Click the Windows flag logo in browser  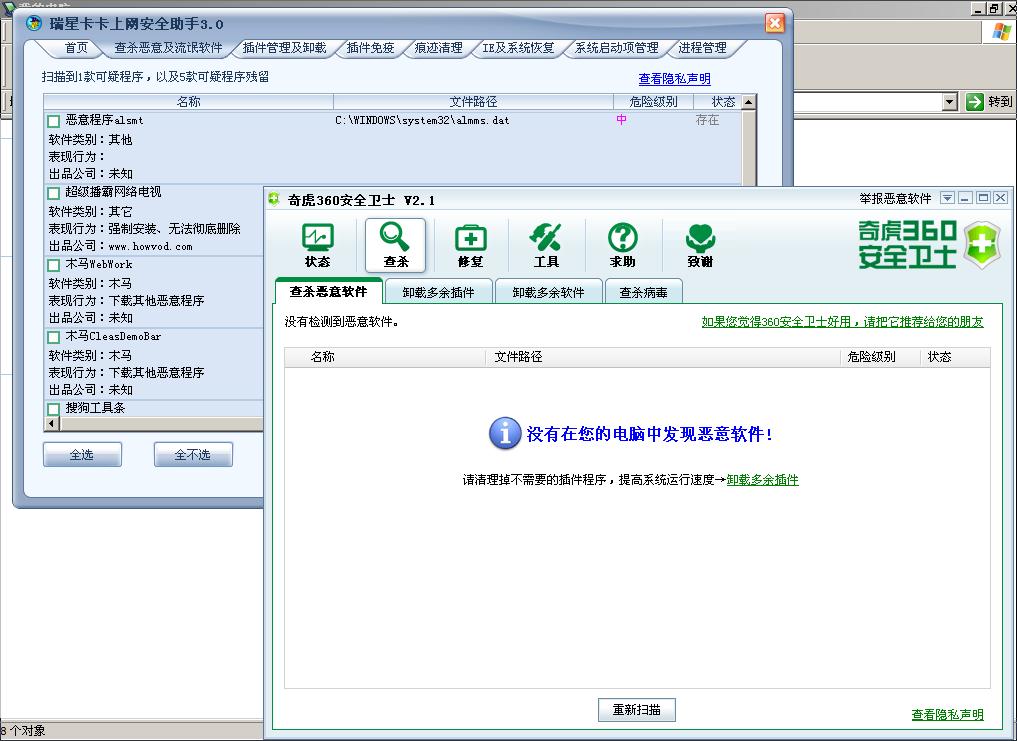1001,30
